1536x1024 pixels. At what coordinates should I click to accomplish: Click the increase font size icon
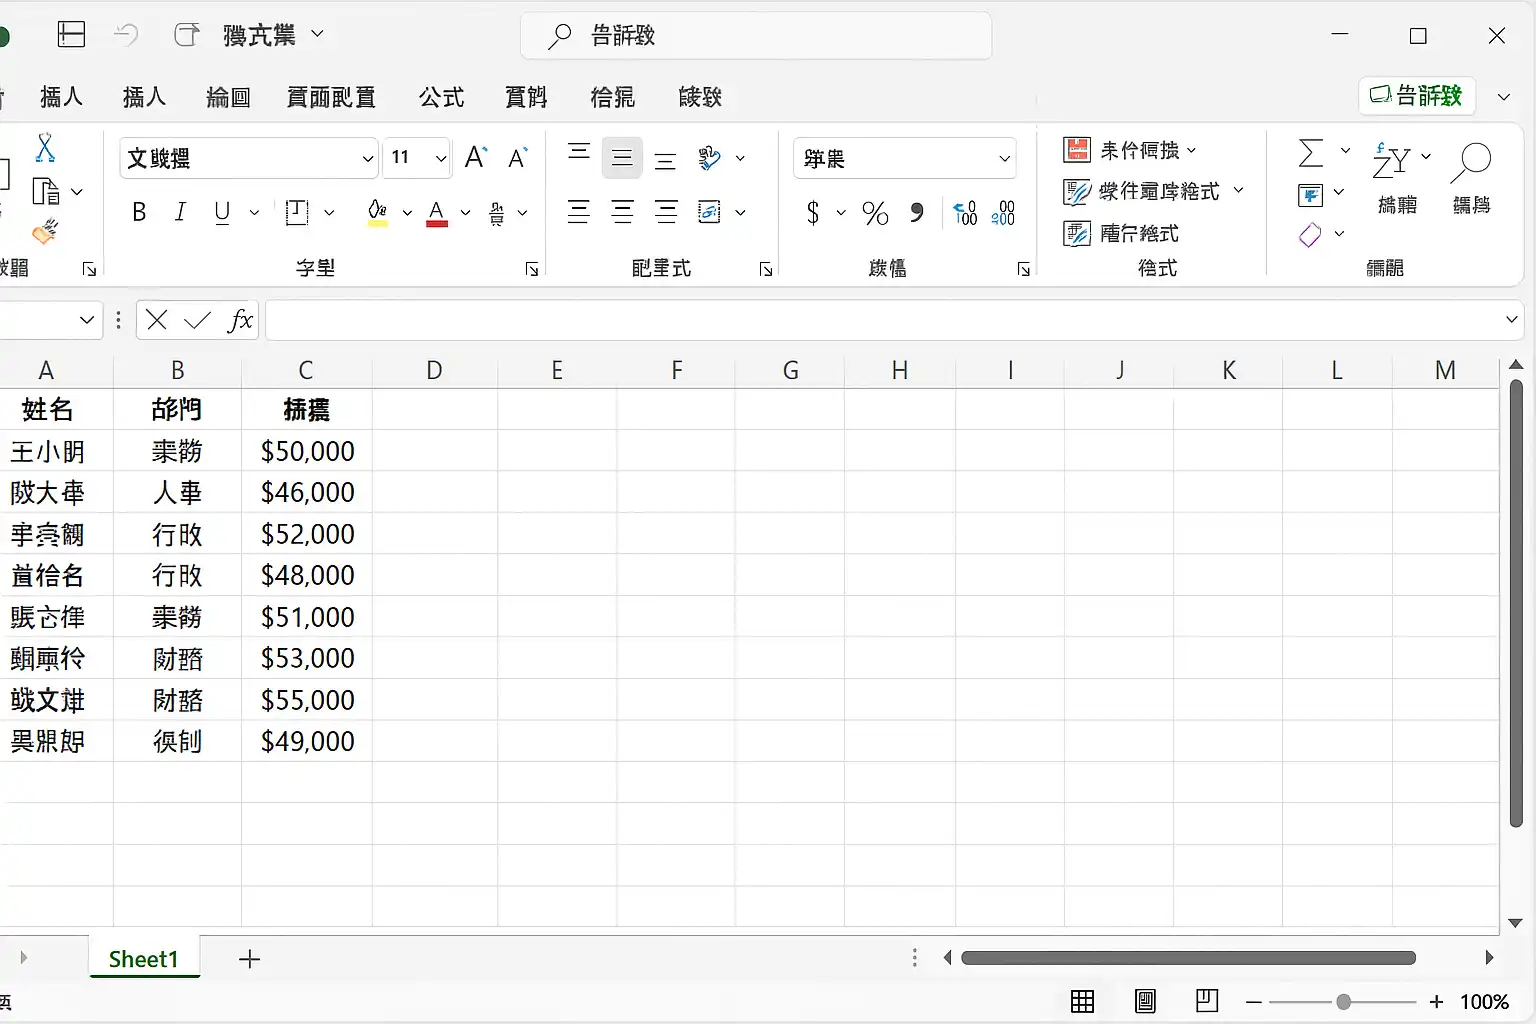(476, 158)
